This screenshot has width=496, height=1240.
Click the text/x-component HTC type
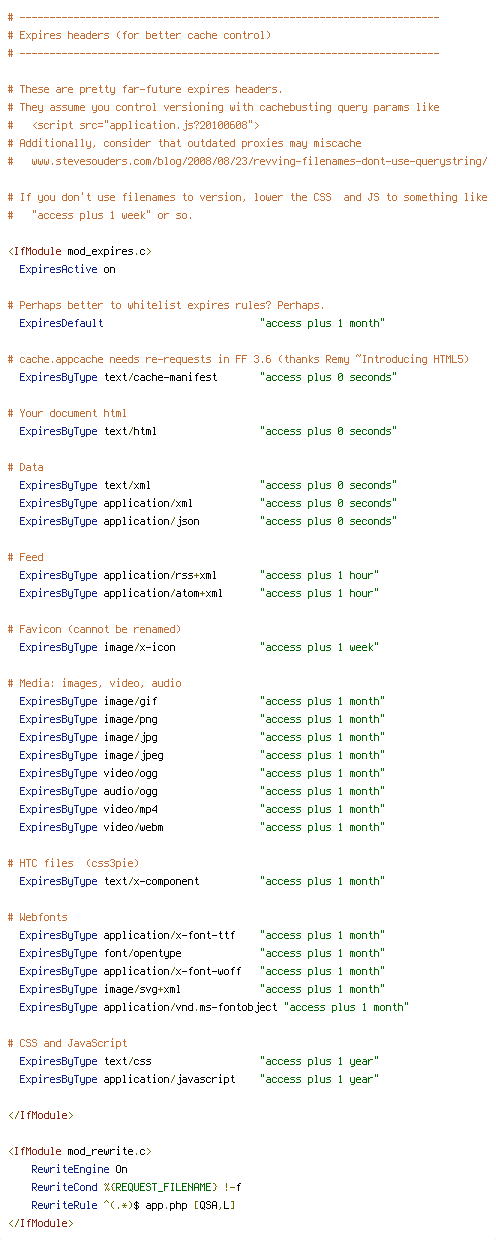pos(152,881)
